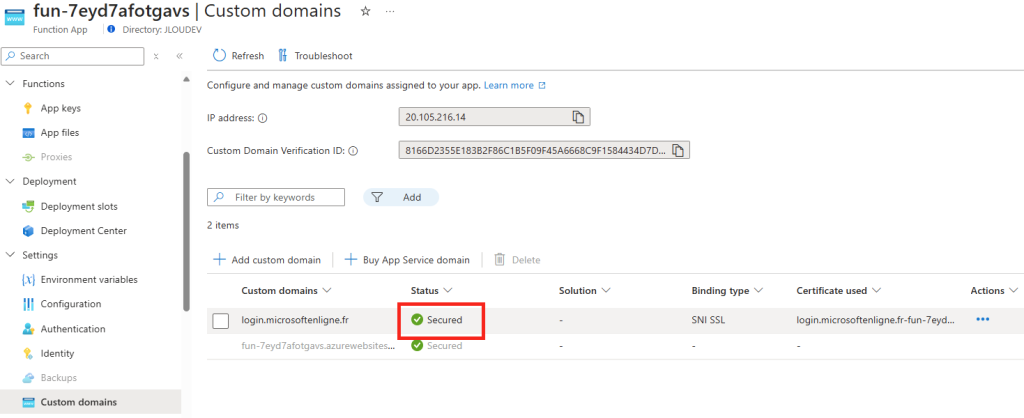This screenshot has width=1024, height=418.
Task: Click the Directory info icon
Action: [111, 29]
